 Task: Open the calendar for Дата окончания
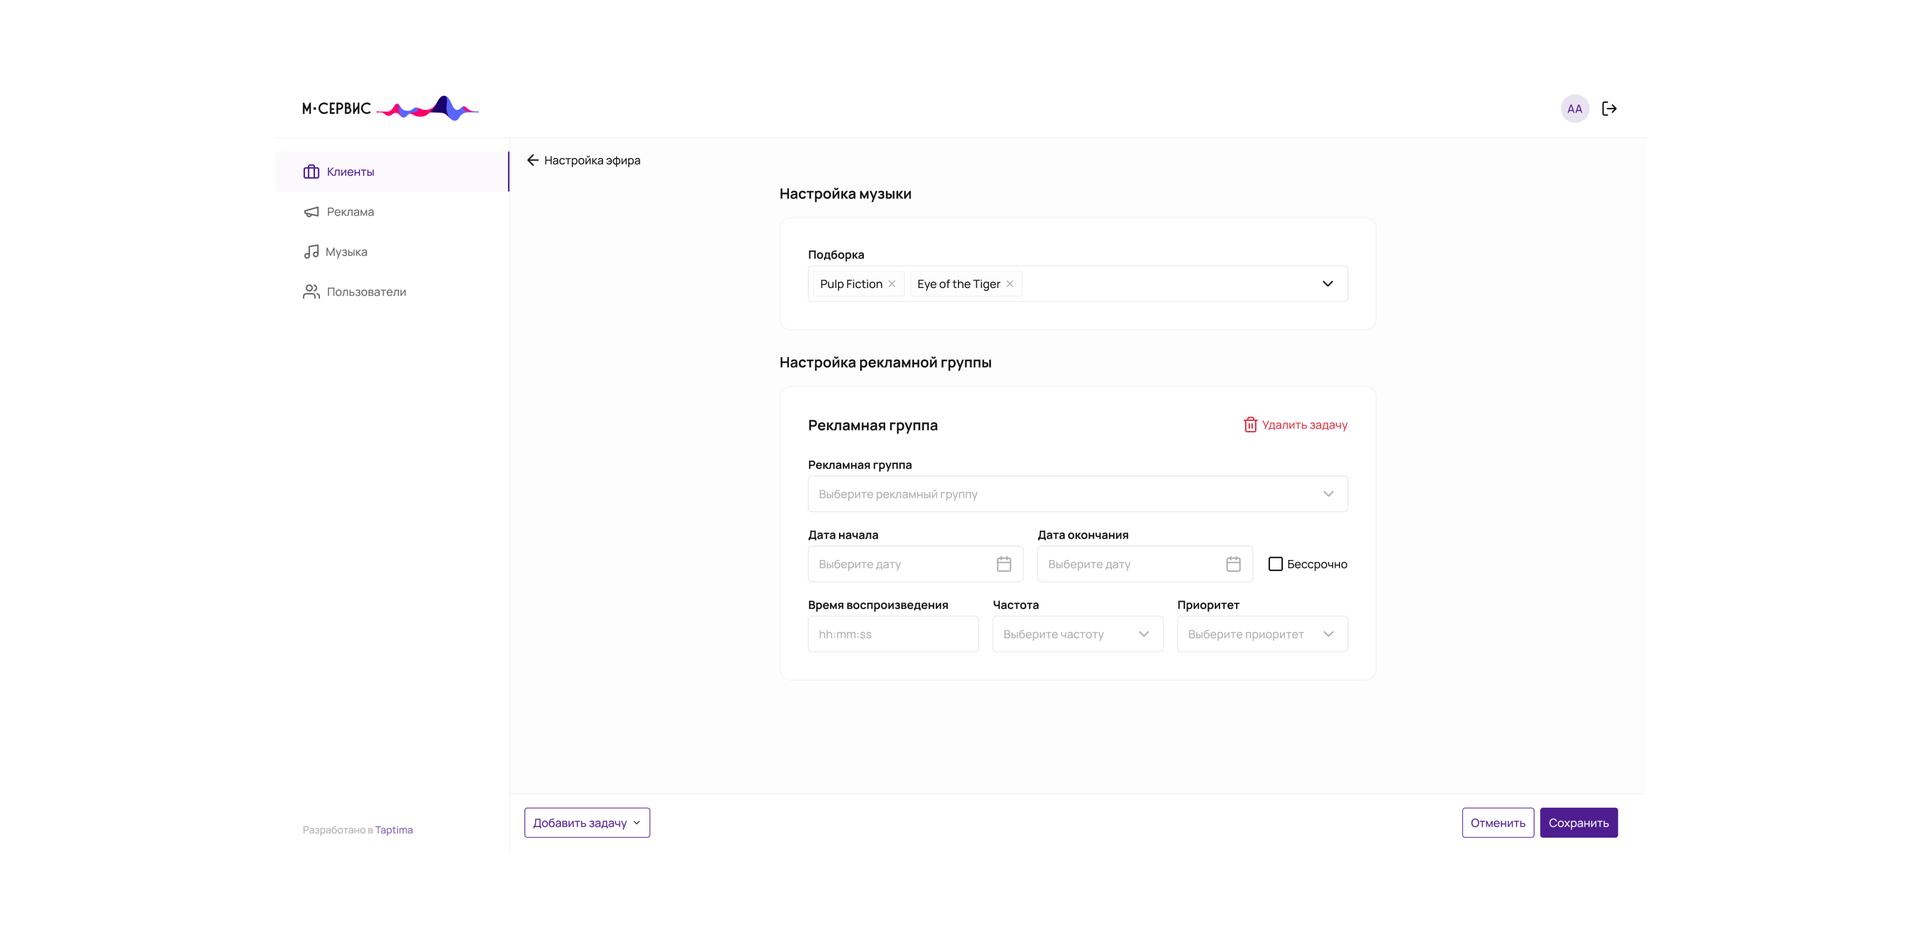(1233, 564)
